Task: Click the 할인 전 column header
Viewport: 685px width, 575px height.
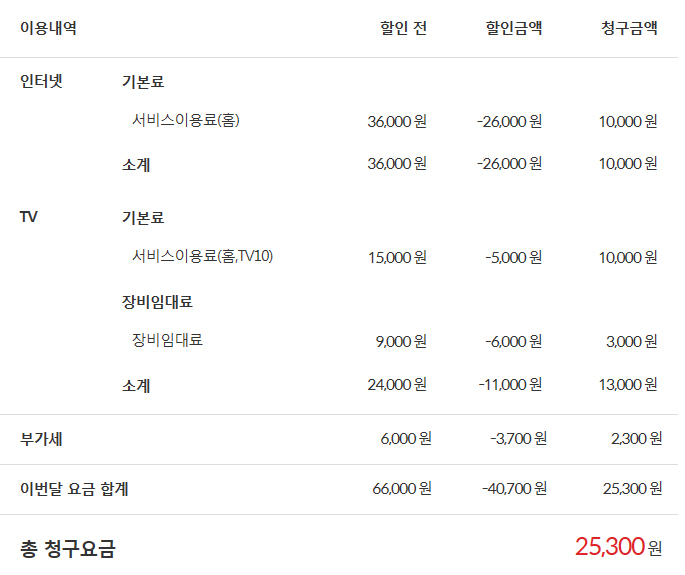Action: tap(403, 28)
